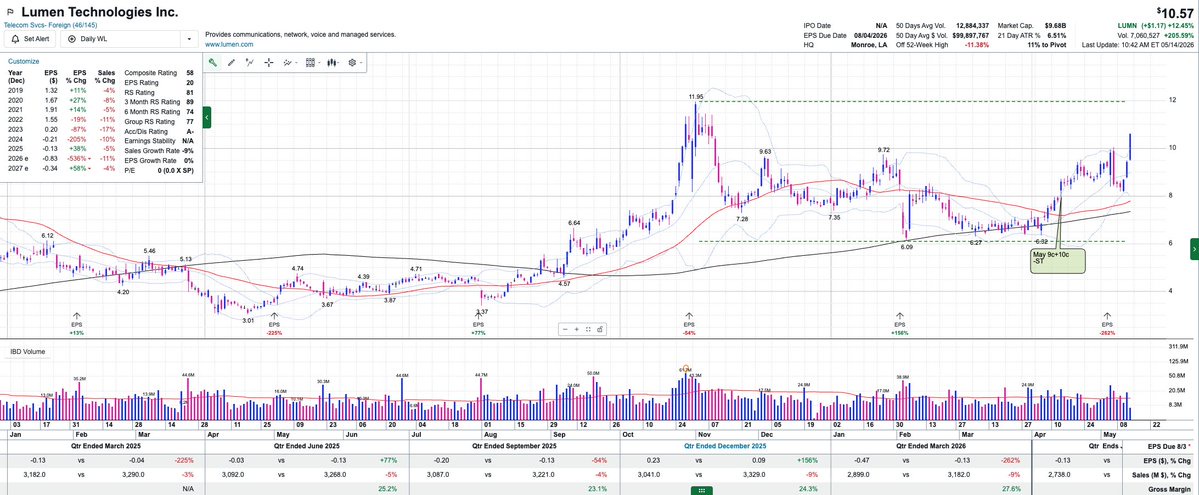Click the EPS +156% earnings marker
The height and width of the screenshot is (495, 1199).
click(900, 322)
